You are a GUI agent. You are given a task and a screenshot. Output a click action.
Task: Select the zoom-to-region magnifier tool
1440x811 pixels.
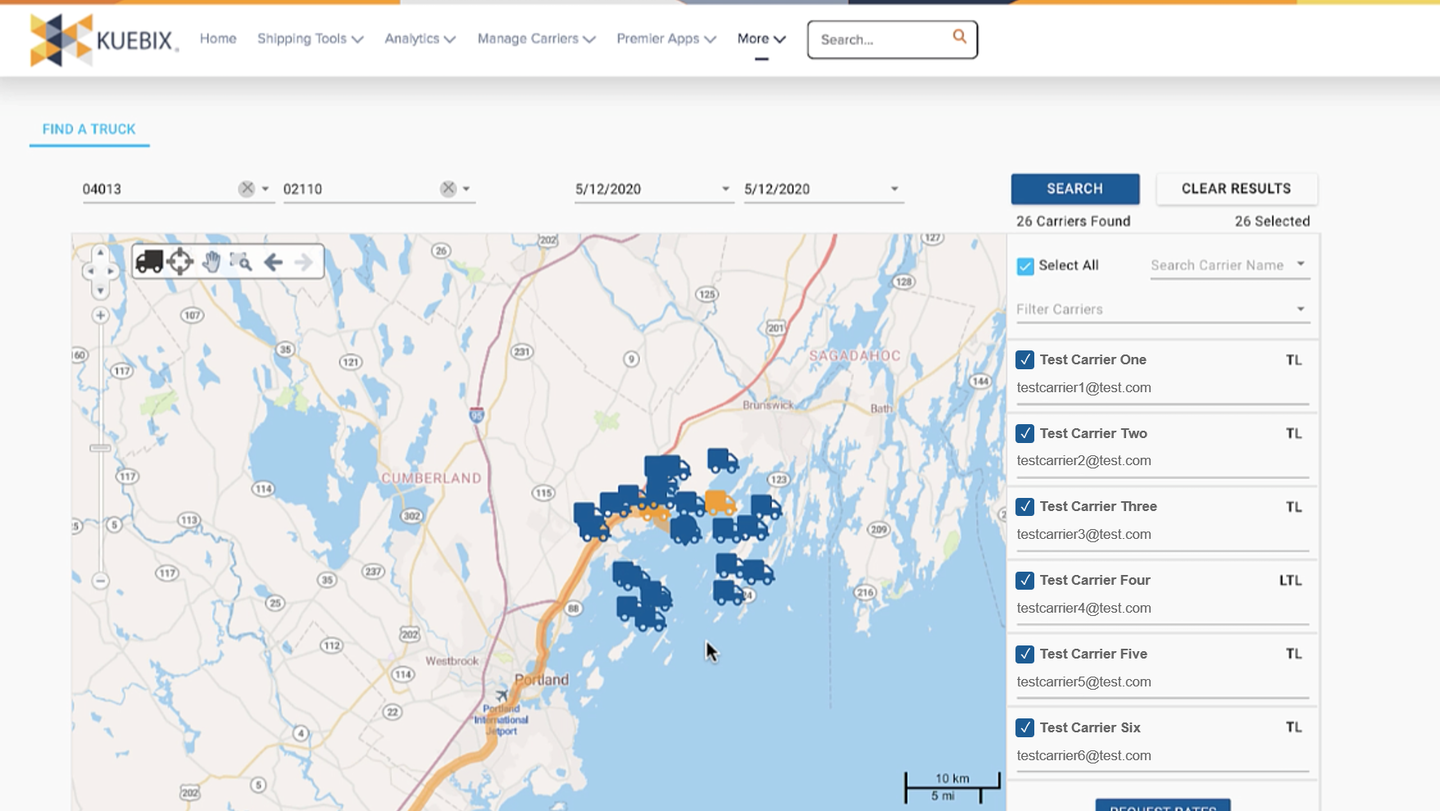(240, 261)
